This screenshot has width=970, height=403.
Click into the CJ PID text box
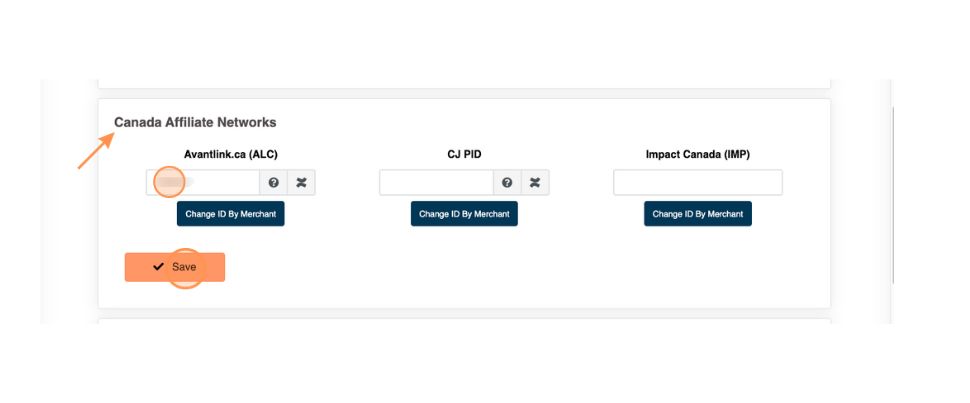(x=437, y=183)
